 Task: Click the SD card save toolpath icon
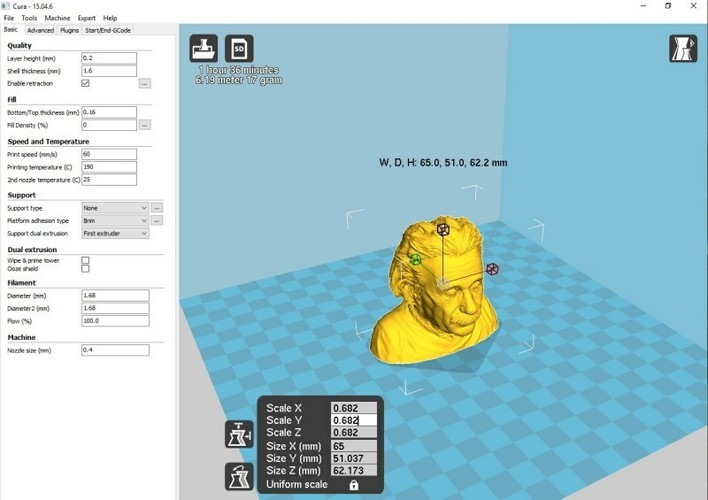pyautogui.click(x=239, y=48)
